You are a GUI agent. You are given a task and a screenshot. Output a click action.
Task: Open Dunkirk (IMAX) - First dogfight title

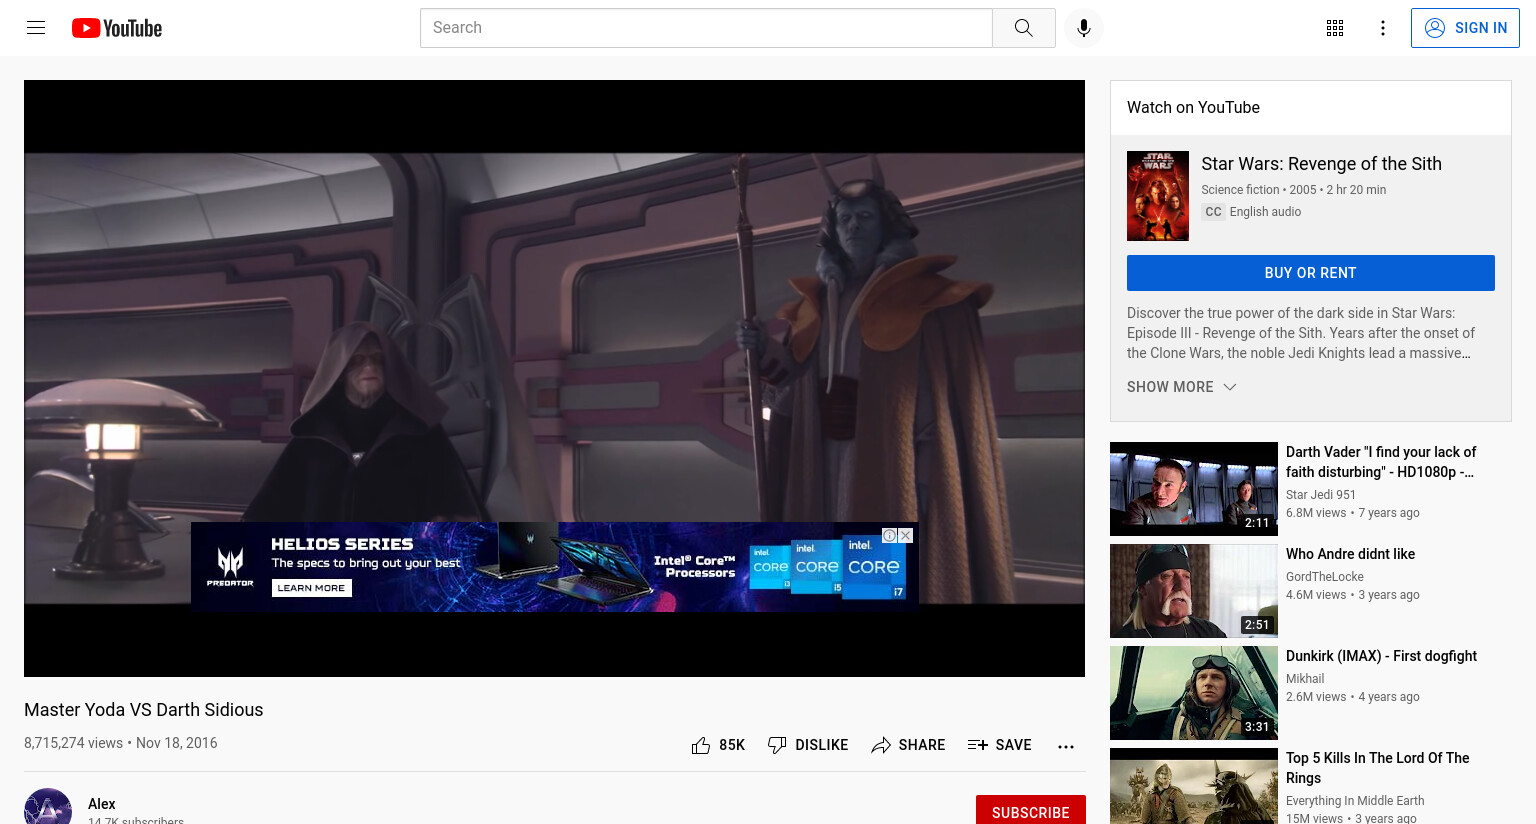[1381, 656]
